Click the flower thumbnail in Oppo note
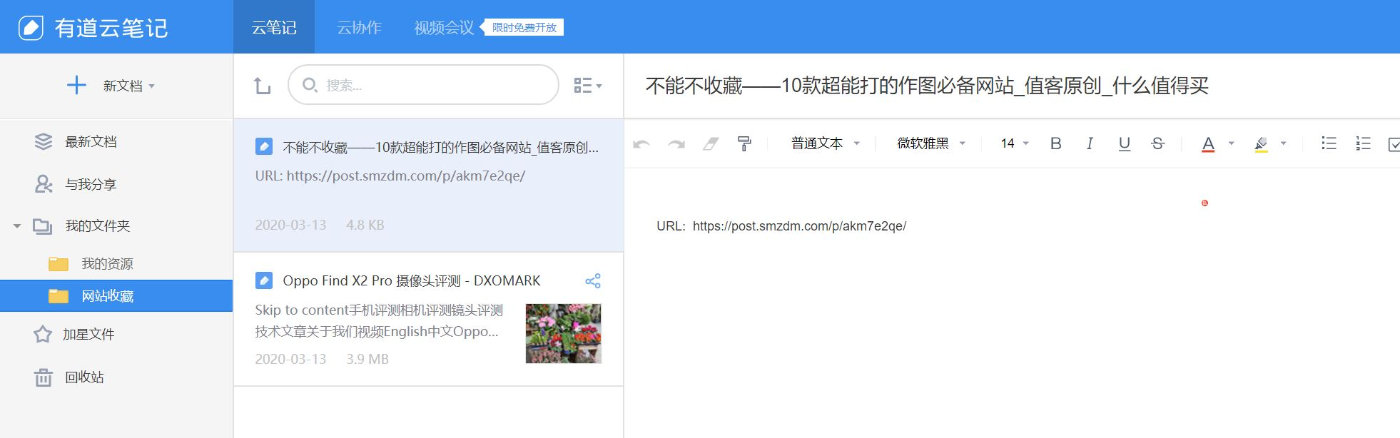Image resolution: width=1400 pixels, height=438 pixels. (x=563, y=333)
